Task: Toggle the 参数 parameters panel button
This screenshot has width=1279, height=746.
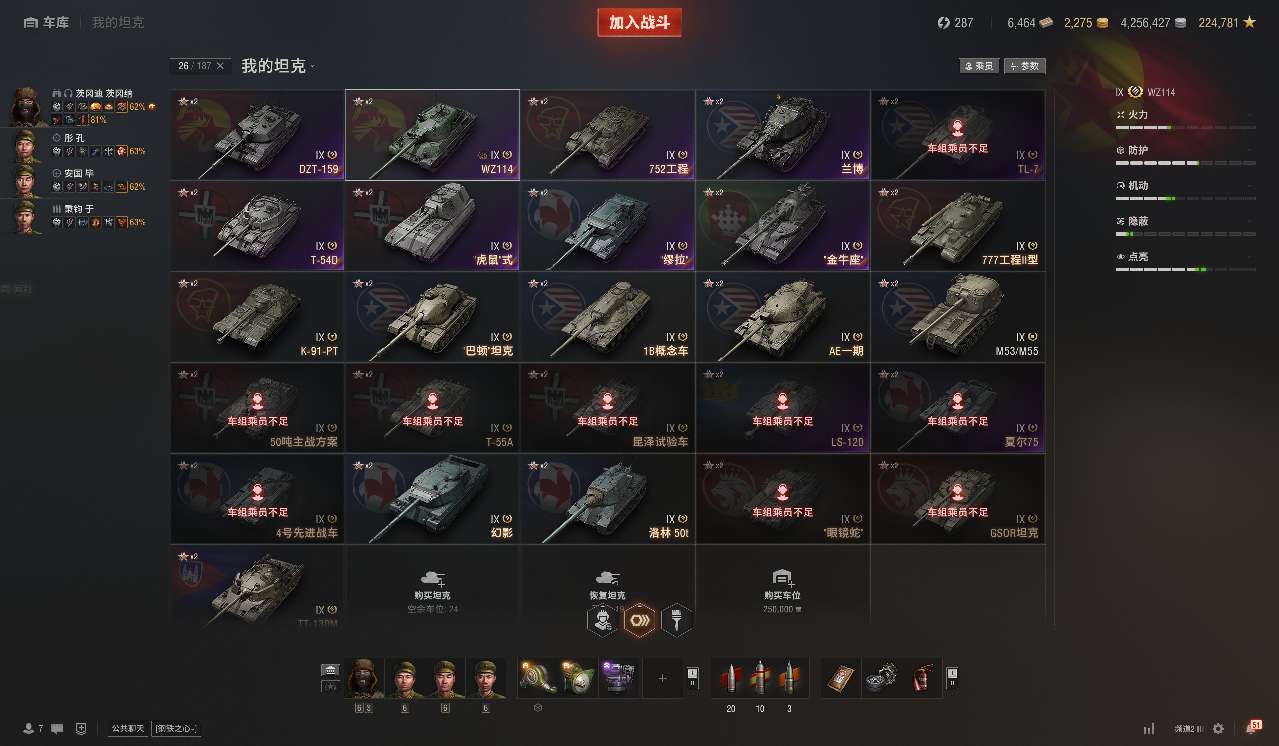Action: [x=1025, y=66]
